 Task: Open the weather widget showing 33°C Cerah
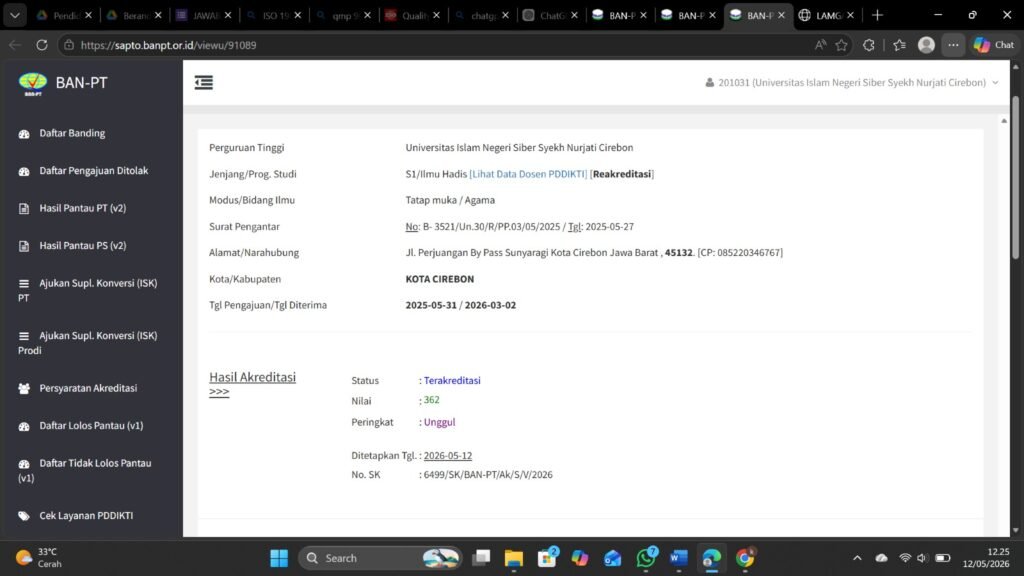pyautogui.click(x=39, y=558)
